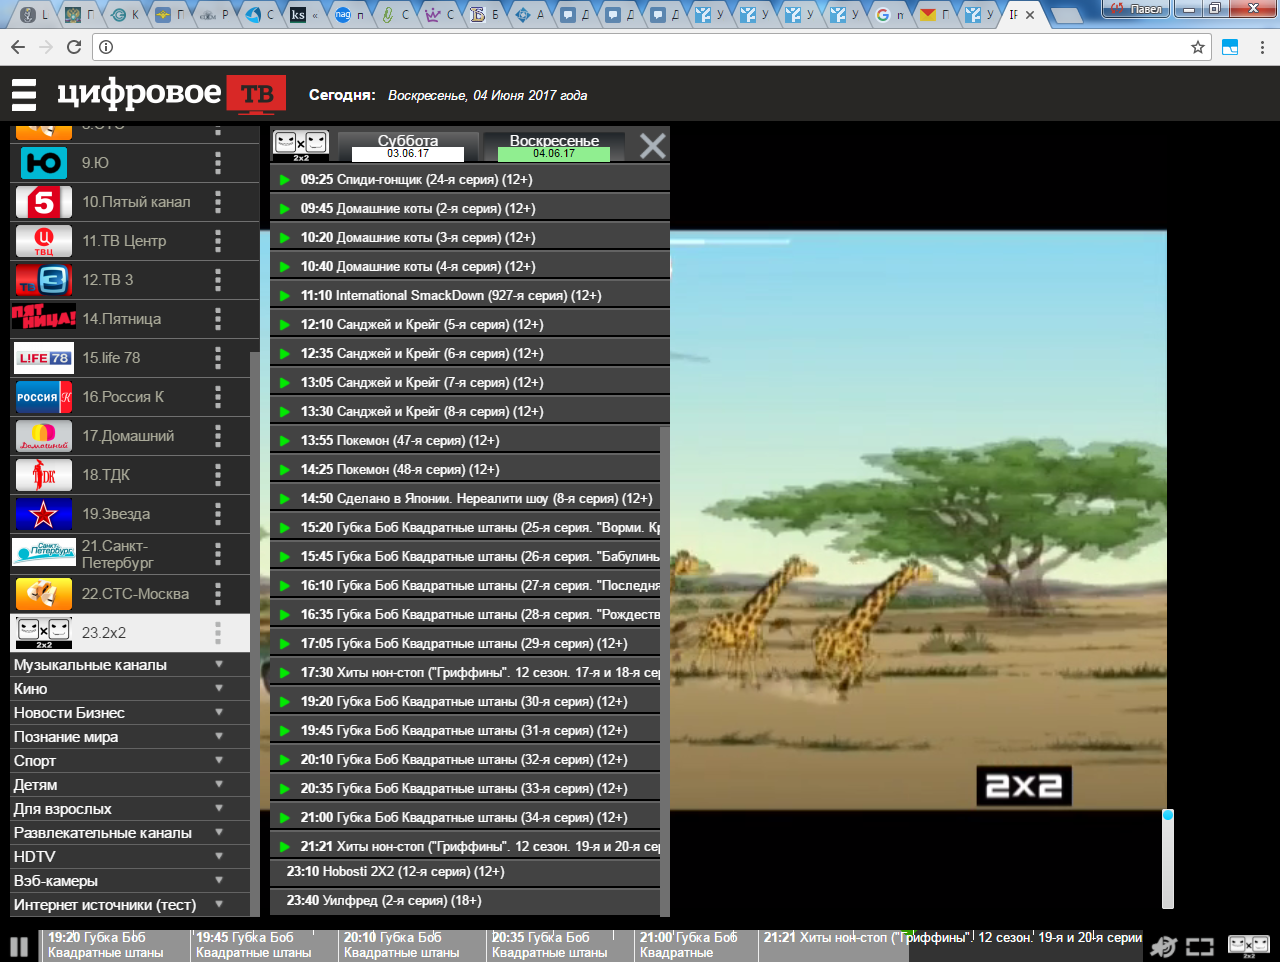Open the 11:10 International SmackDown program
The width and height of the screenshot is (1280, 962).
(450, 296)
